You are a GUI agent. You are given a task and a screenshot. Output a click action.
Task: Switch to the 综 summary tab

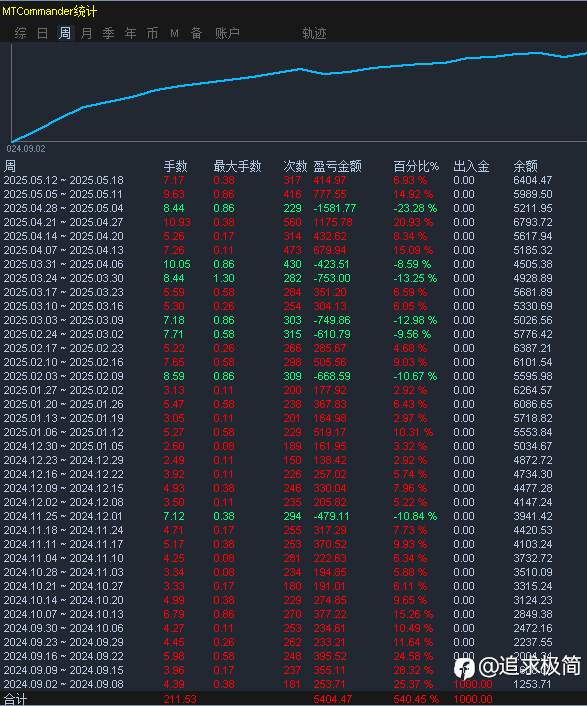click(x=20, y=33)
